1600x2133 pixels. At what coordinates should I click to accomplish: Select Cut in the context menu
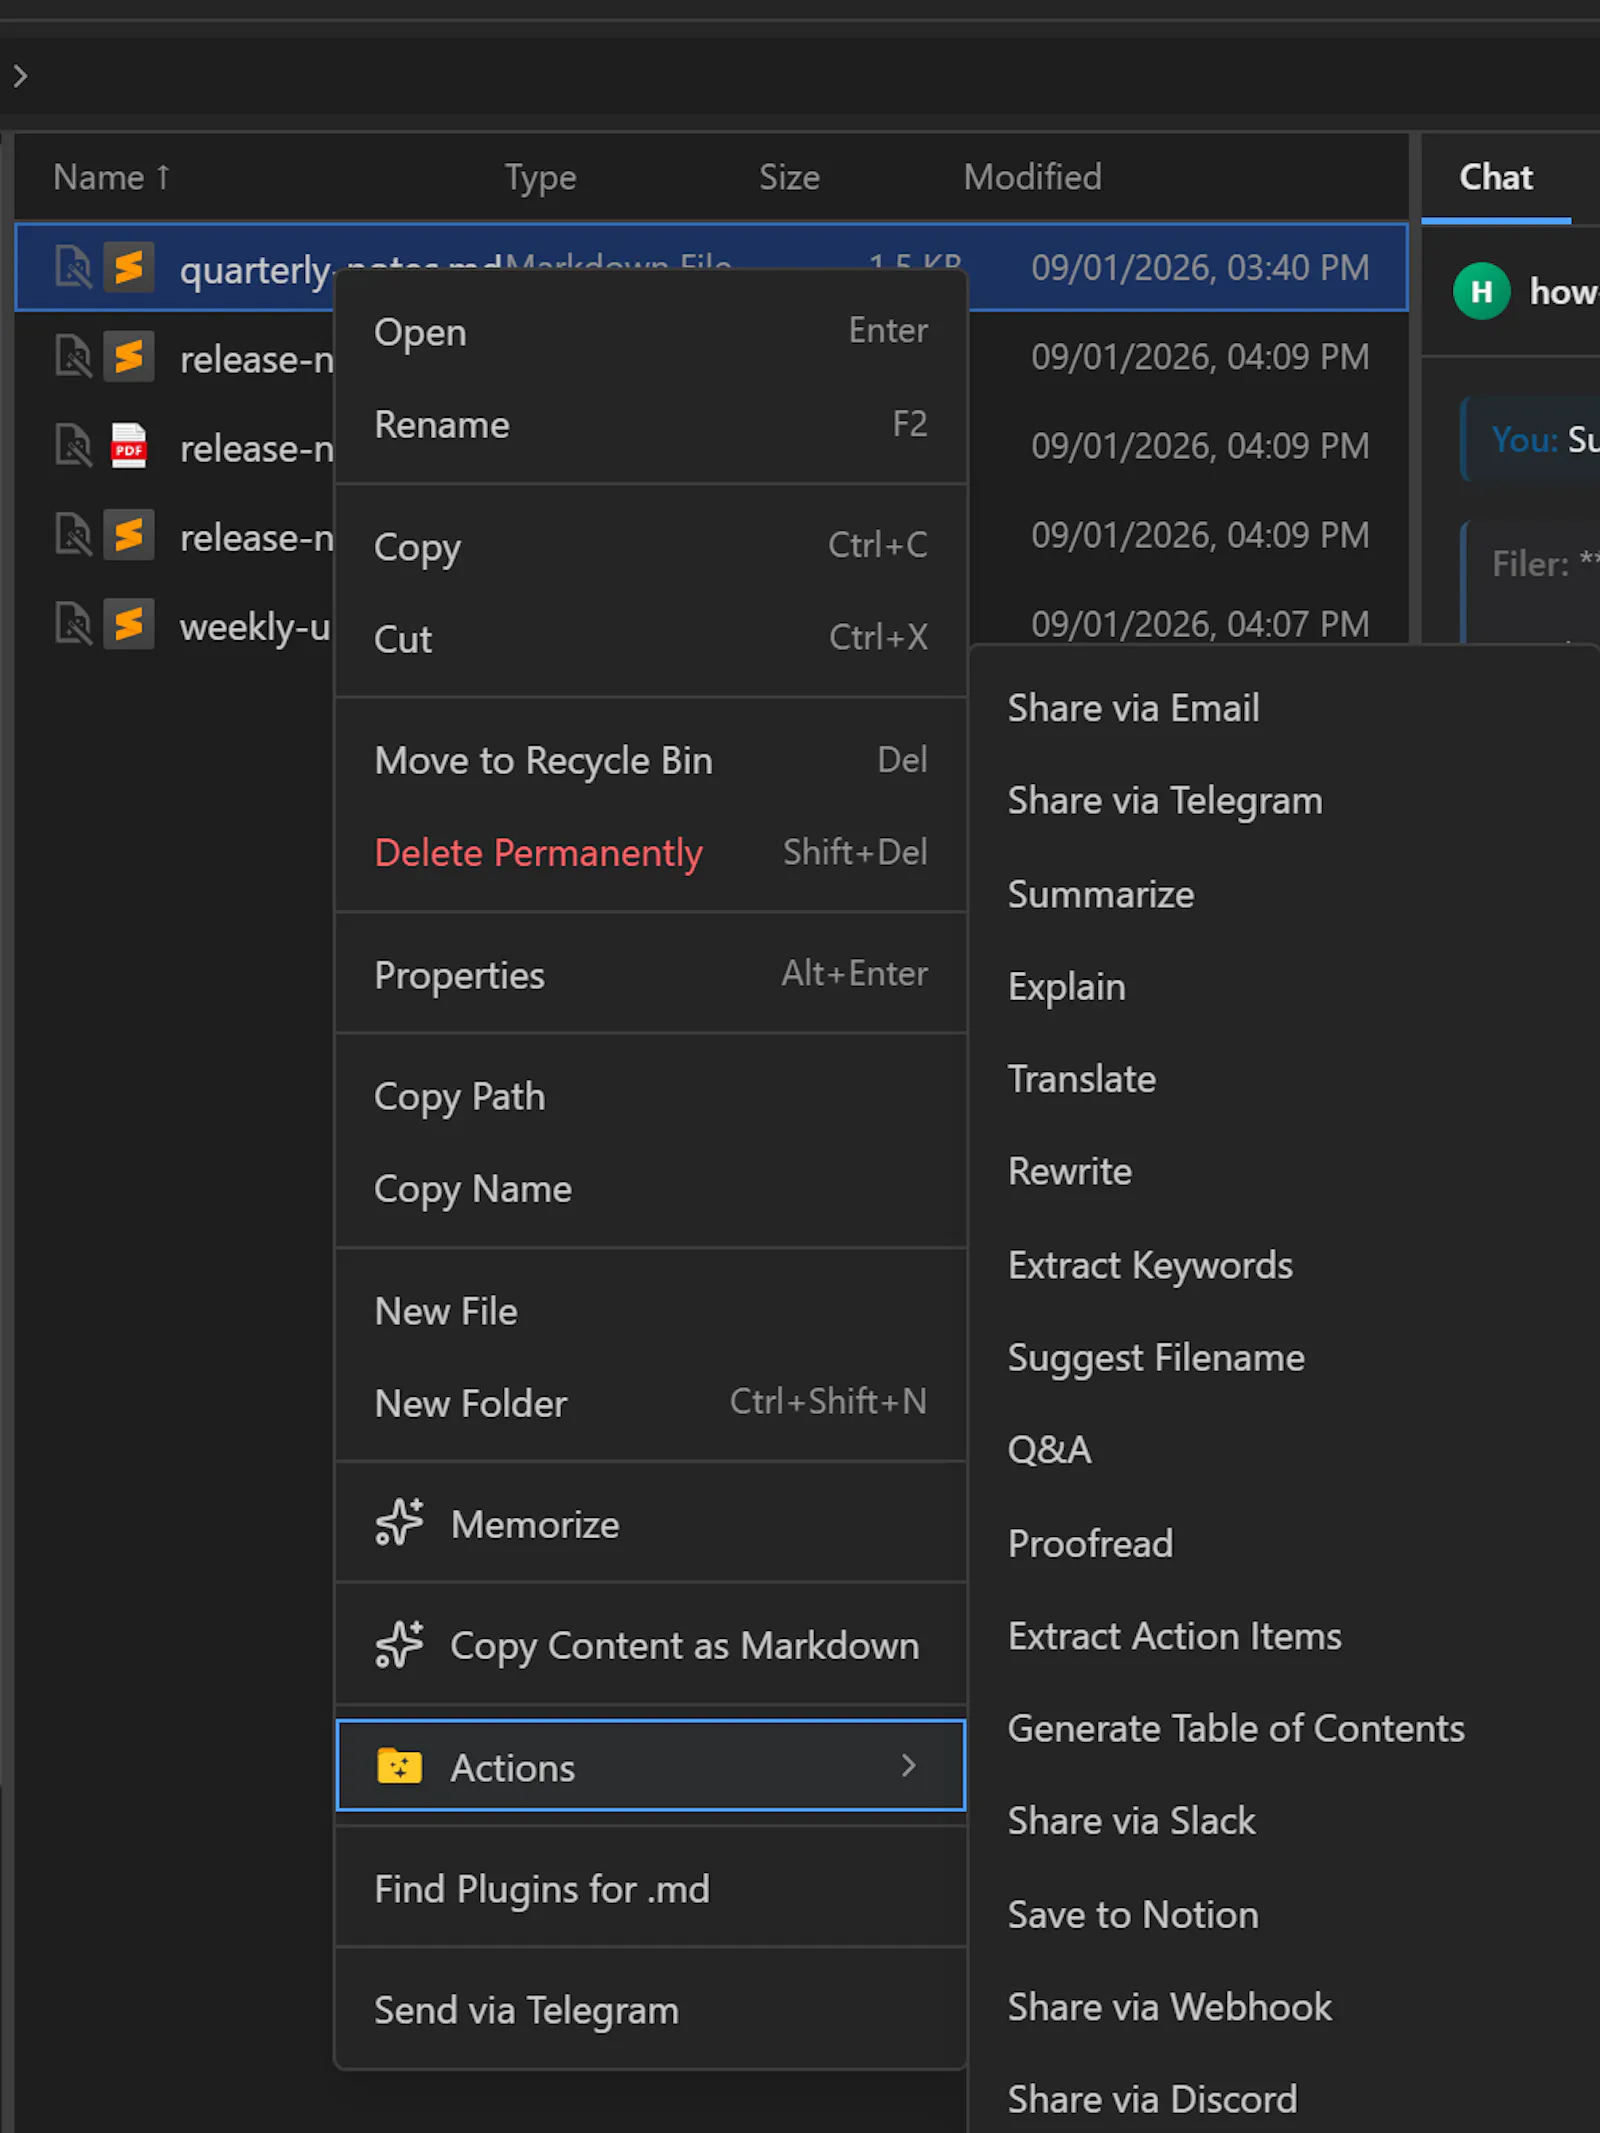[x=651, y=638]
